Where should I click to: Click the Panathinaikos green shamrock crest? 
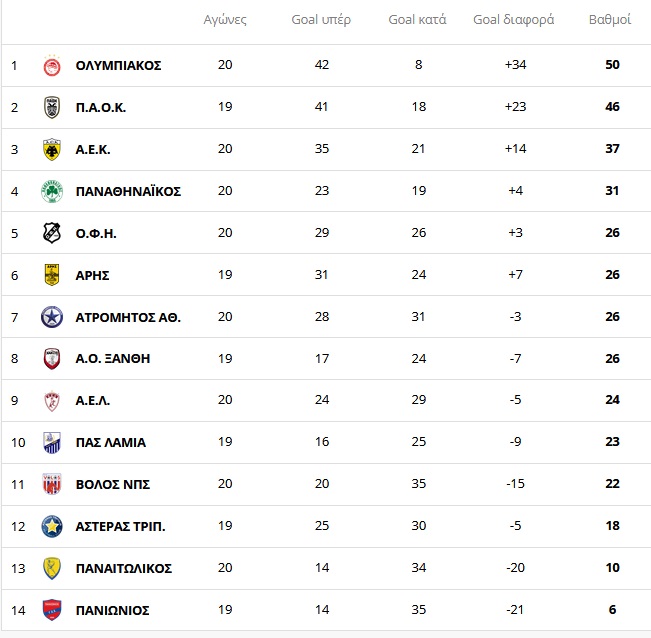[x=52, y=191]
